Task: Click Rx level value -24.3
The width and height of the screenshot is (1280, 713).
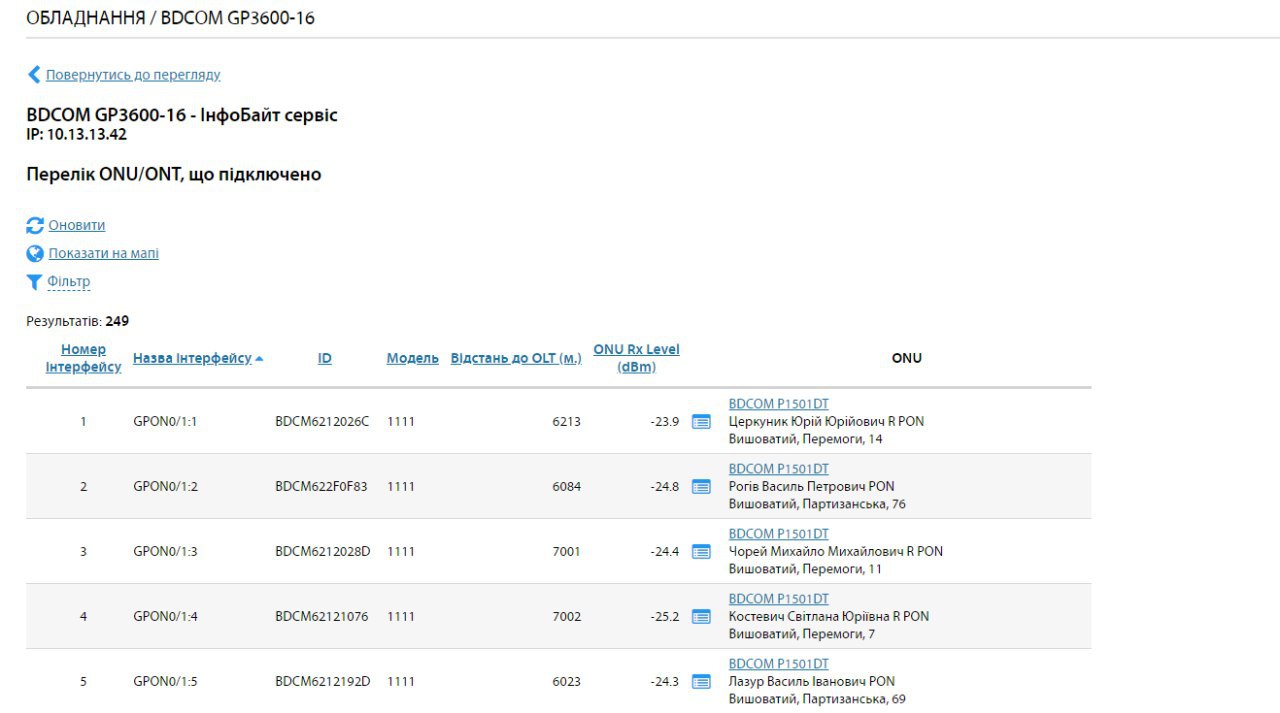Action: (664, 682)
